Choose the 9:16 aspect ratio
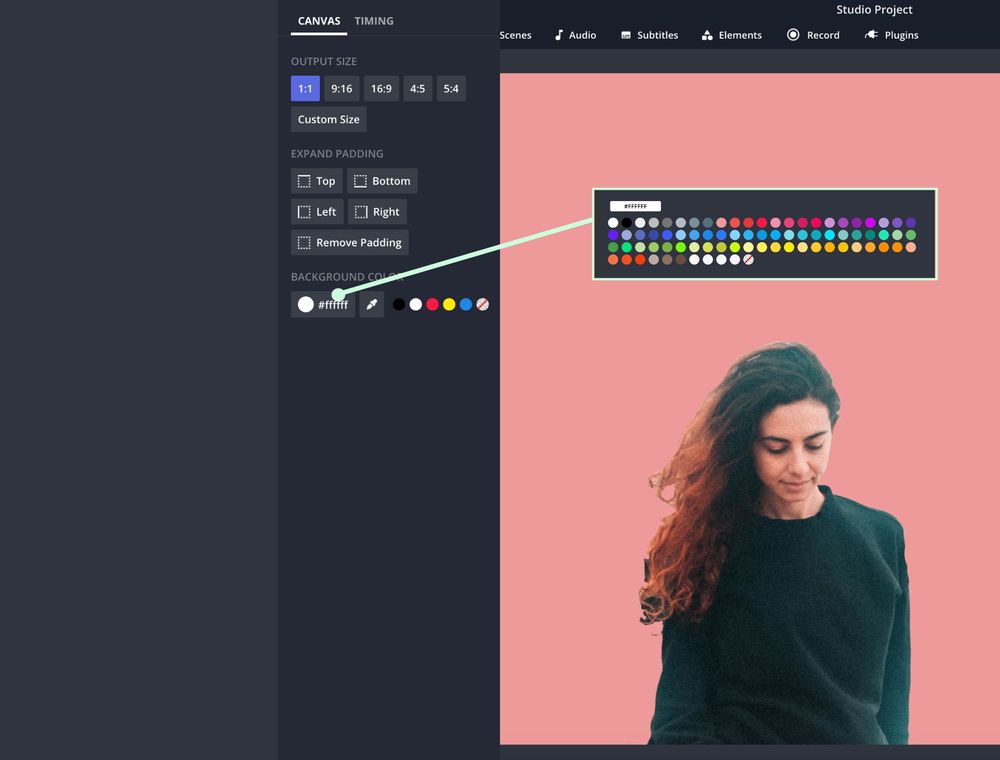The image size is (1000, 760). click(x=341, y=89)
